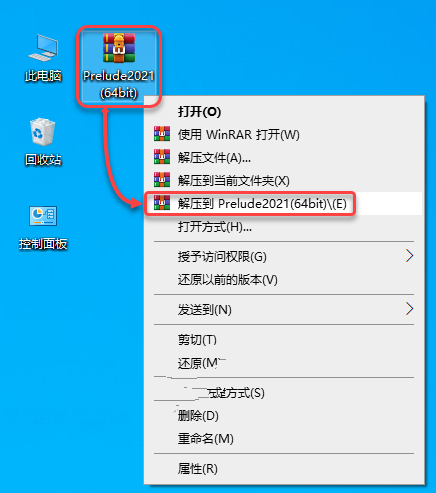The image size is (436, 493).
Task: Choose 剪切(T) from the menu
Action: (x=197, y=340)
